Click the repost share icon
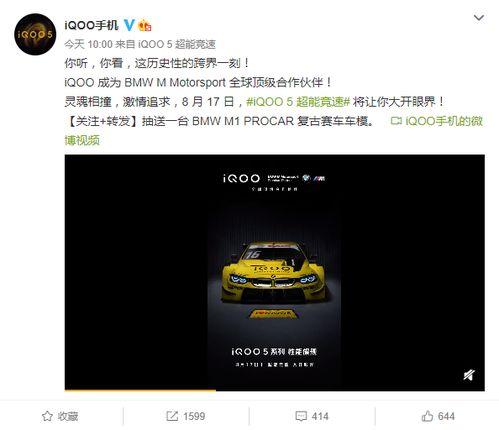Image resolution: width=499 pixels, height=430 pixels. coord(172,416)
